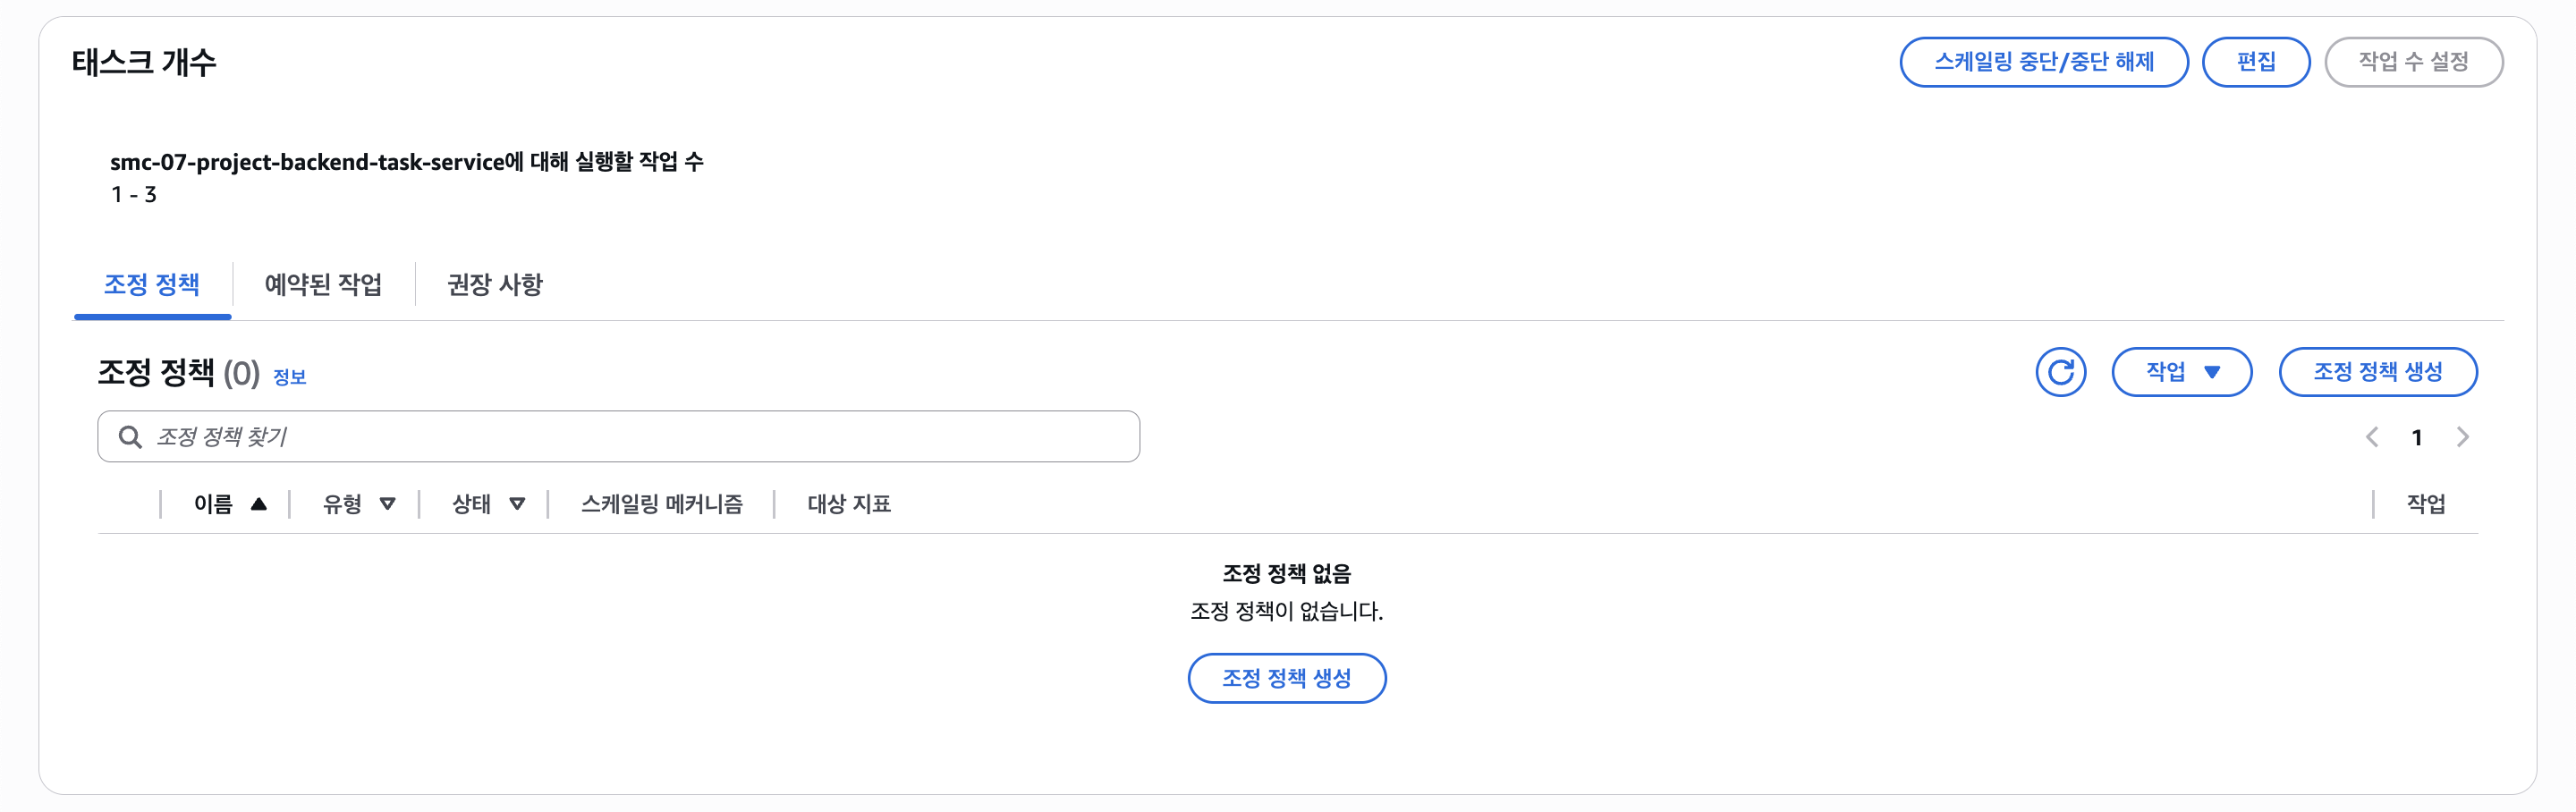
Task: Switch to the 조정 정책 tab
Action: tap(152, 285)
